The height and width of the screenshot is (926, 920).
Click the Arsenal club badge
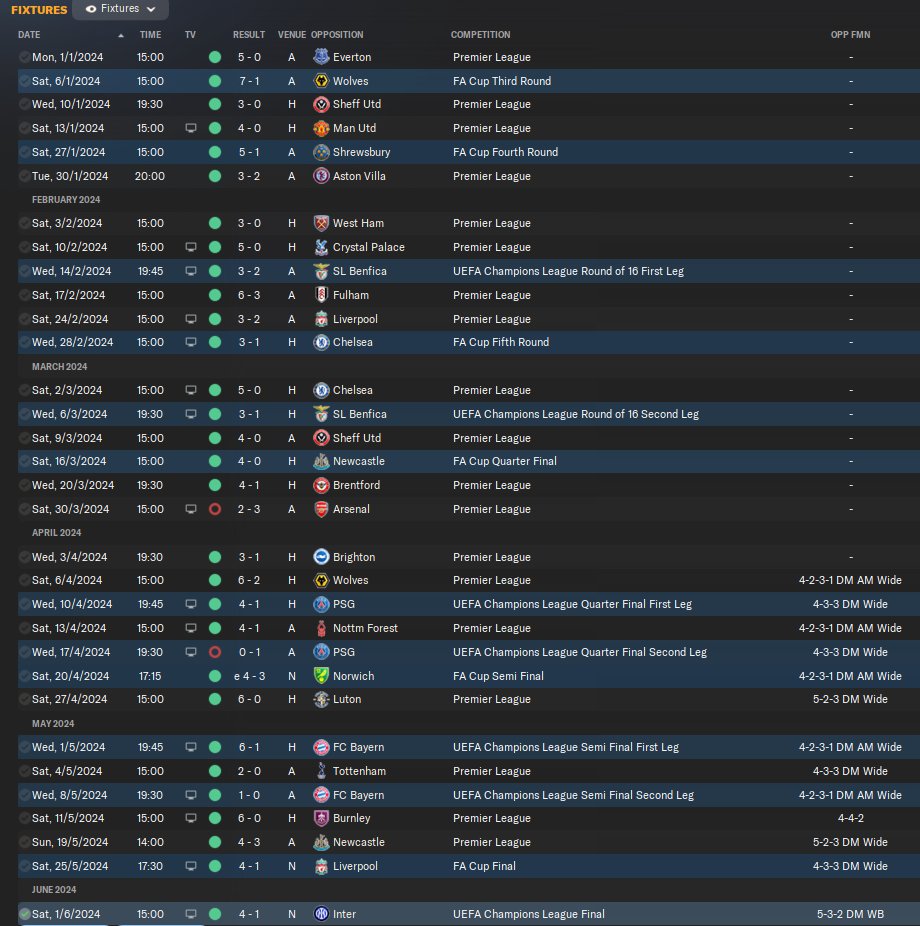[x=321, y=509]
